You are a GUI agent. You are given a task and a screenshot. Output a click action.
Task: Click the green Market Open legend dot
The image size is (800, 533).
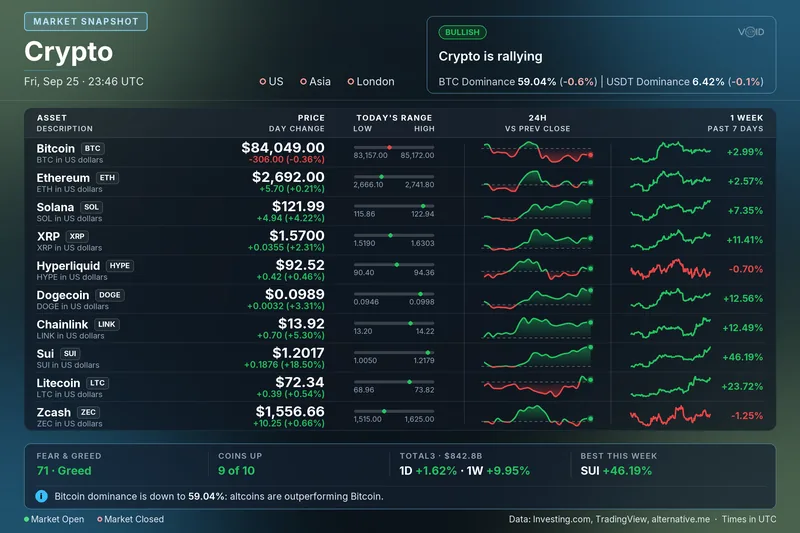click(x=27, y=519)
